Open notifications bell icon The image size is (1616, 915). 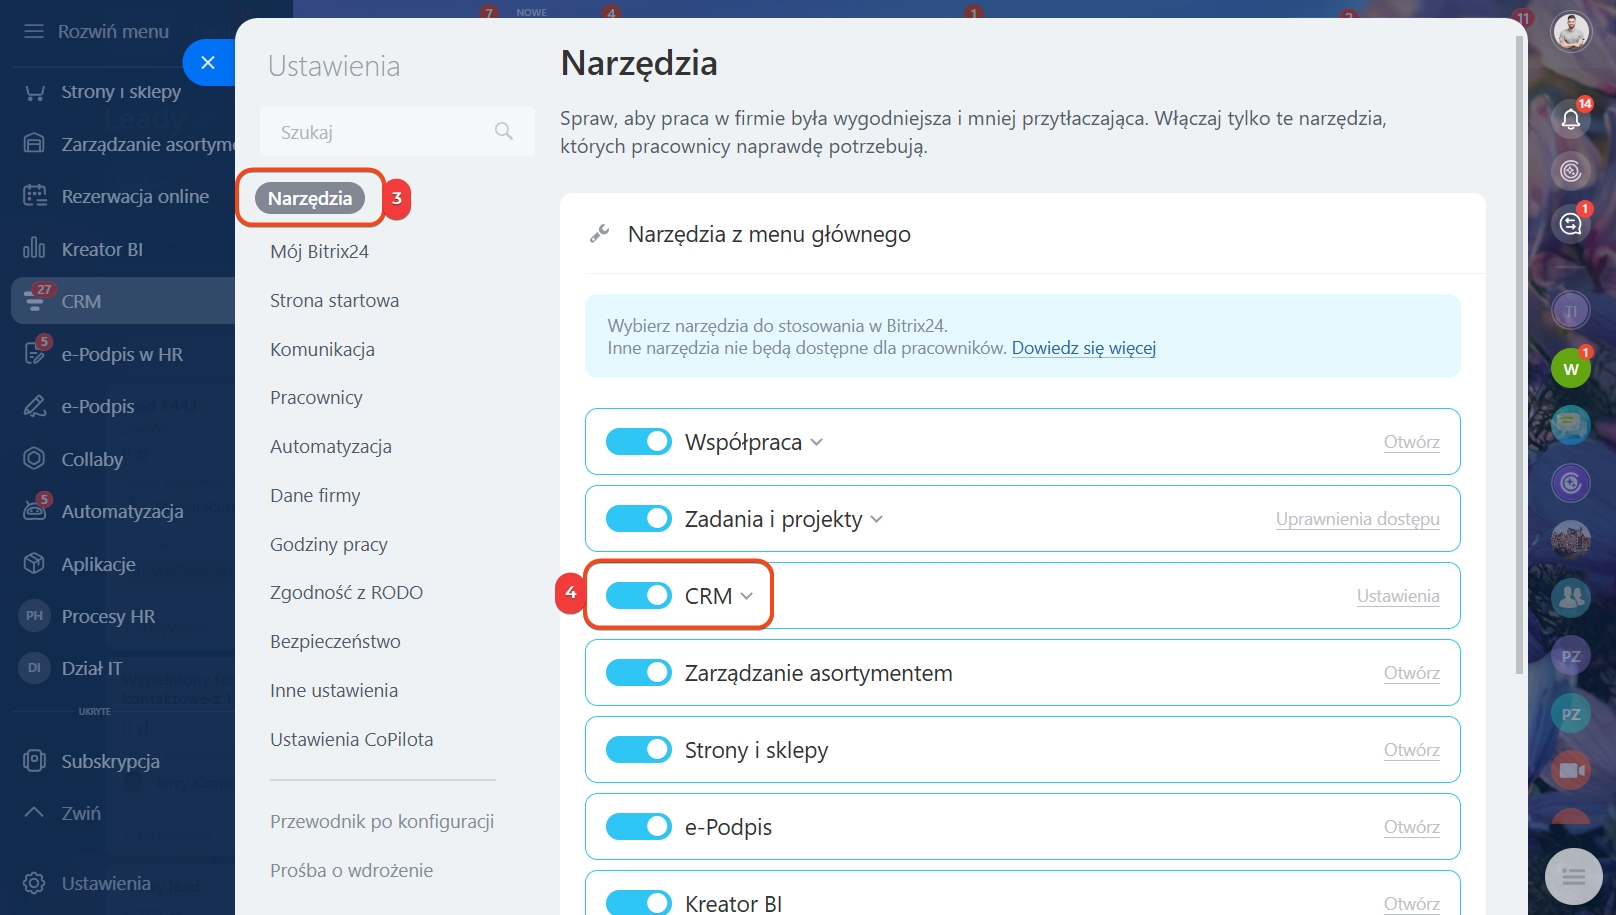[1571, 119]
